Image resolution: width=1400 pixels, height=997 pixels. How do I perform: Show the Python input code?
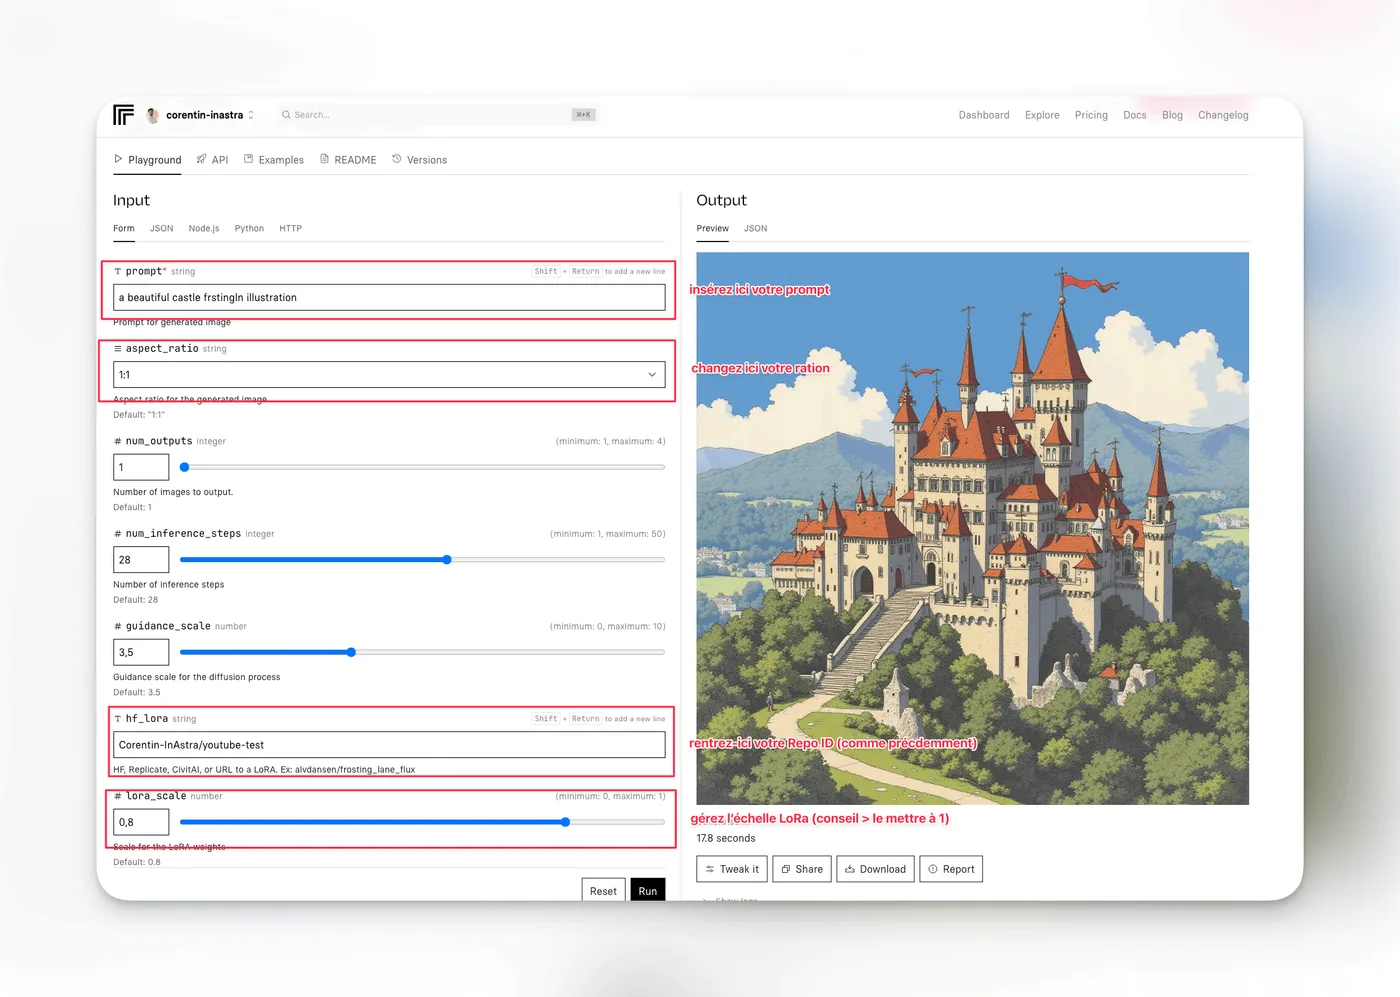point(249,229)
